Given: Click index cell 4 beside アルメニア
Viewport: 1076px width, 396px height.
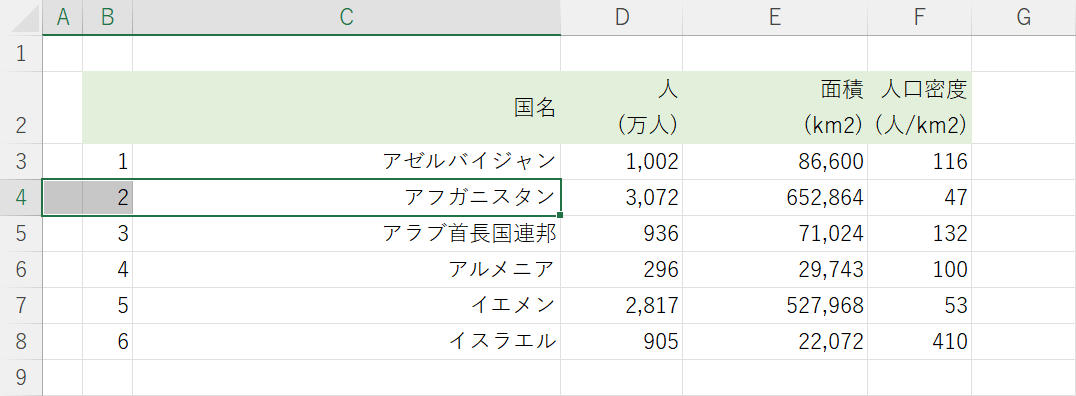Looking at the screenshot, I should click(108, 269).
